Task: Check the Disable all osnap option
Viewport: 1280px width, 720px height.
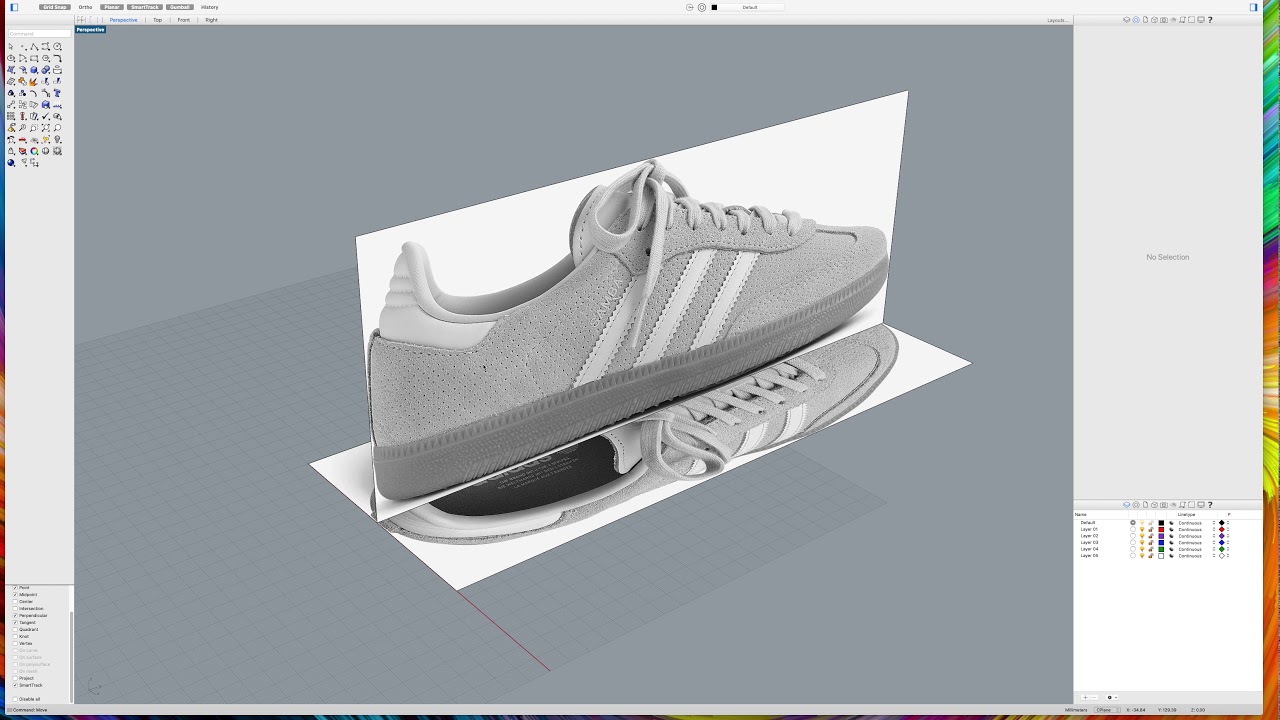Action: 15,699
